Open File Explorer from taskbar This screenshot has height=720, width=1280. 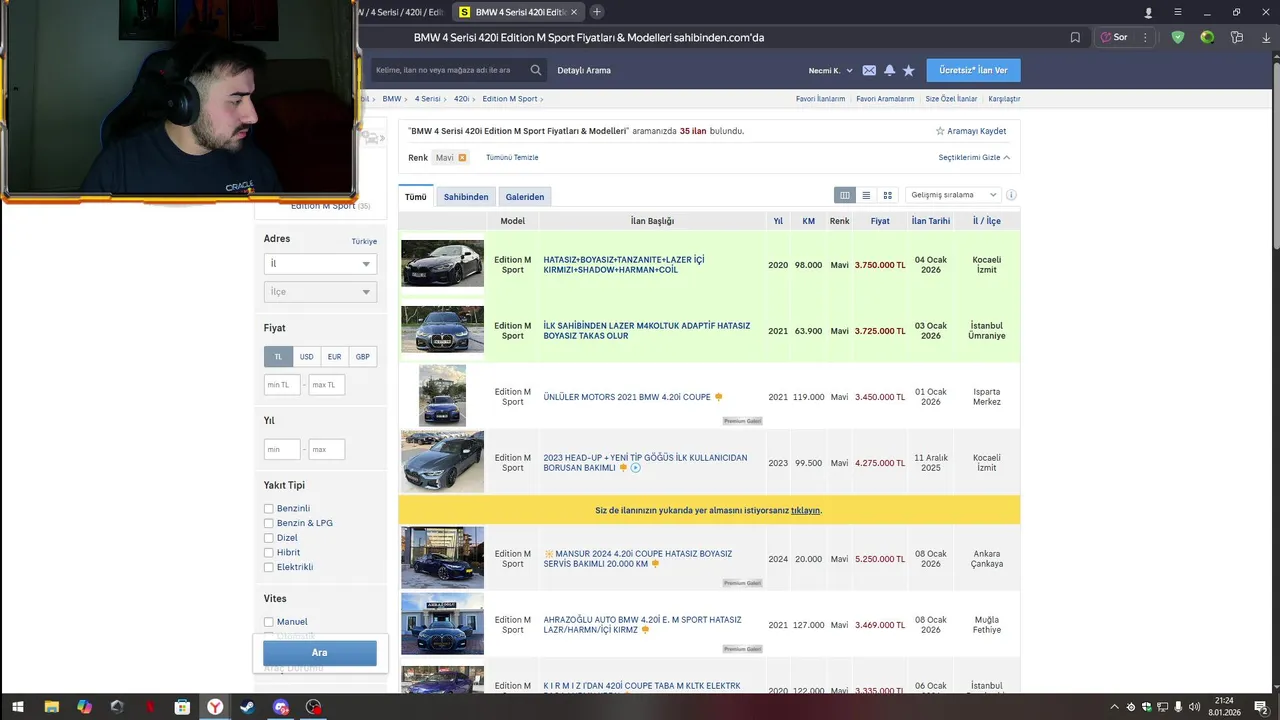(x=51, y=707)
